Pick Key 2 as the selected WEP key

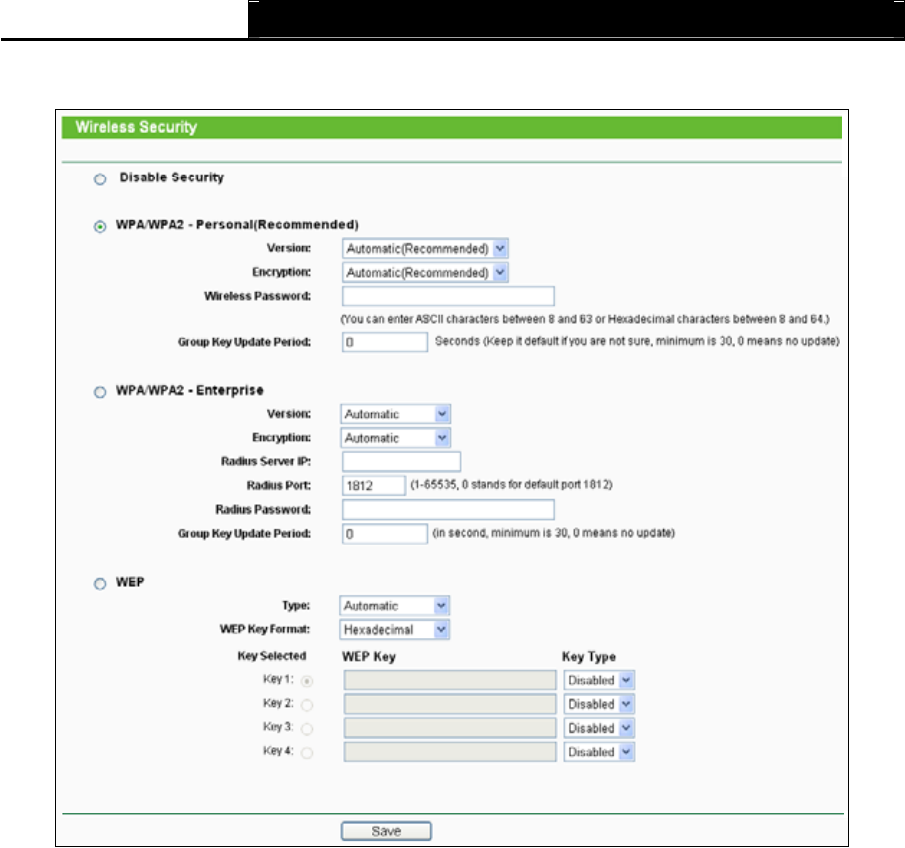point(307,705)
